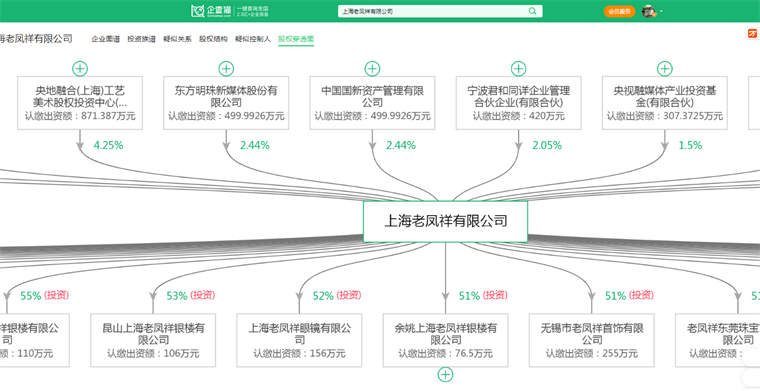The height and width of the screenshot is (391, 760).
Task: Open the 昆山上海老凤祥银楼有限公司 card
Action: click(153, 340)
